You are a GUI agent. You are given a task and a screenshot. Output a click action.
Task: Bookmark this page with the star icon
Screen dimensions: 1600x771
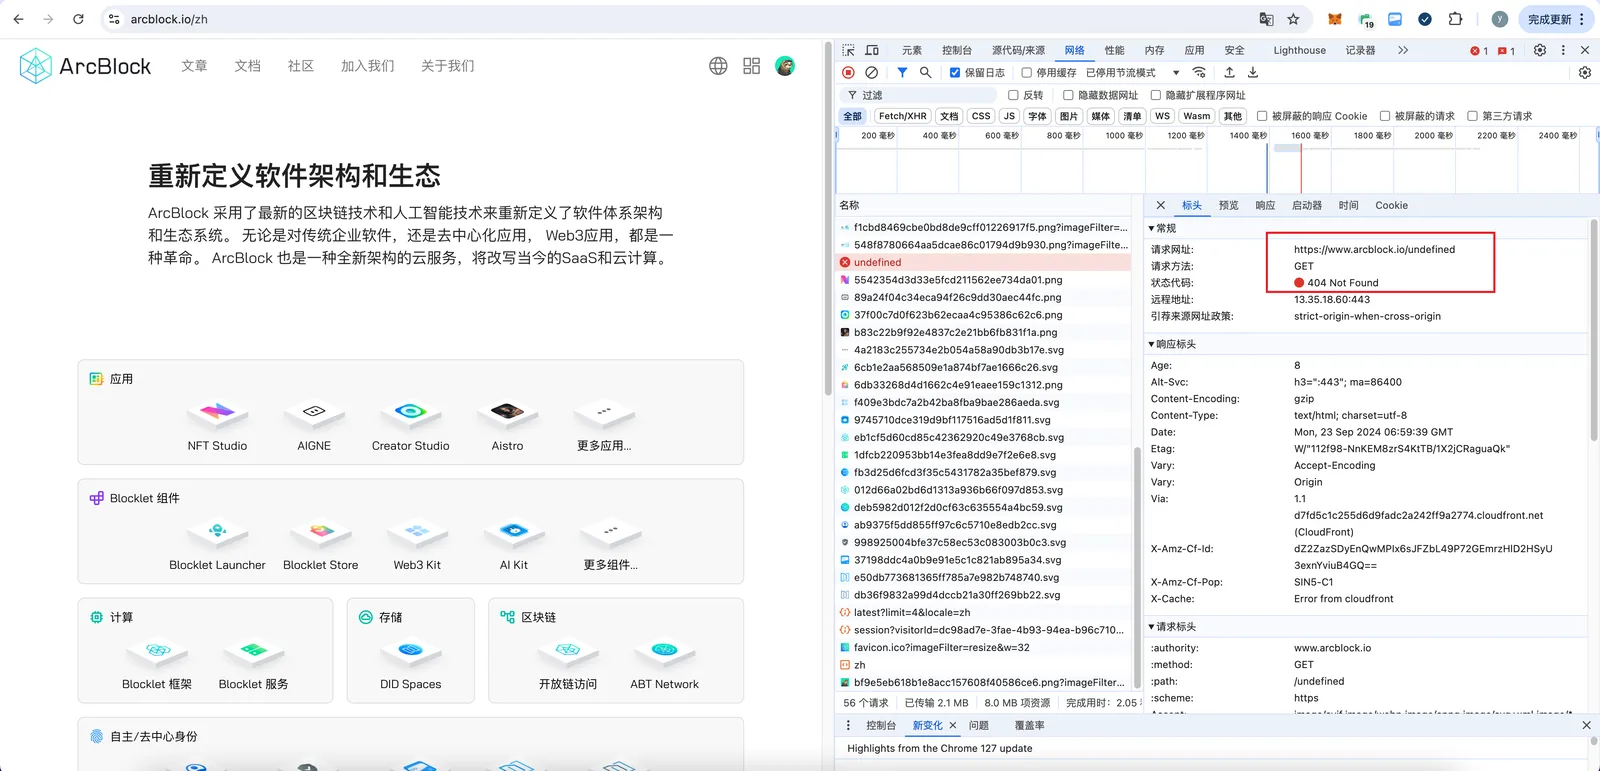pyautogui.click(x=1293, y=19)
